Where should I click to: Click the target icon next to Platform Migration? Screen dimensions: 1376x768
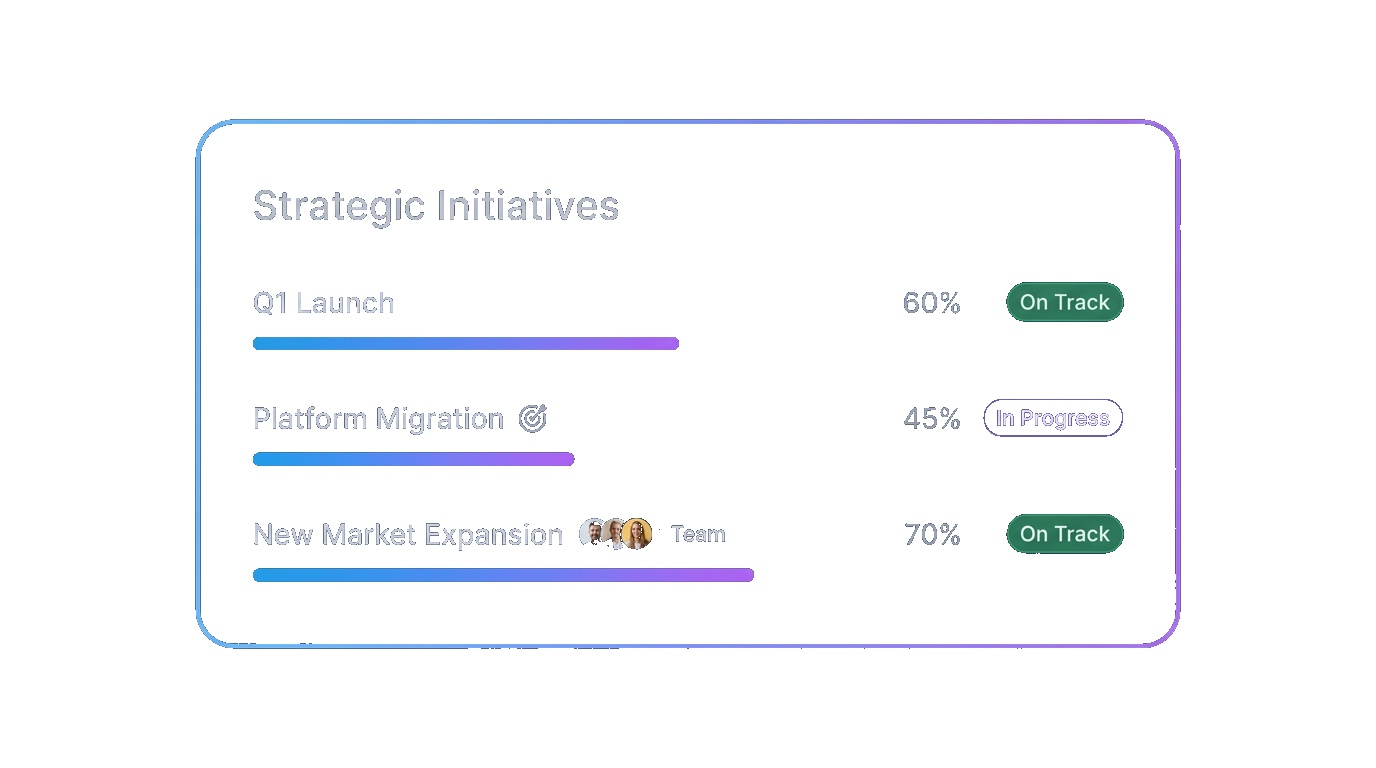click(532, 418)
